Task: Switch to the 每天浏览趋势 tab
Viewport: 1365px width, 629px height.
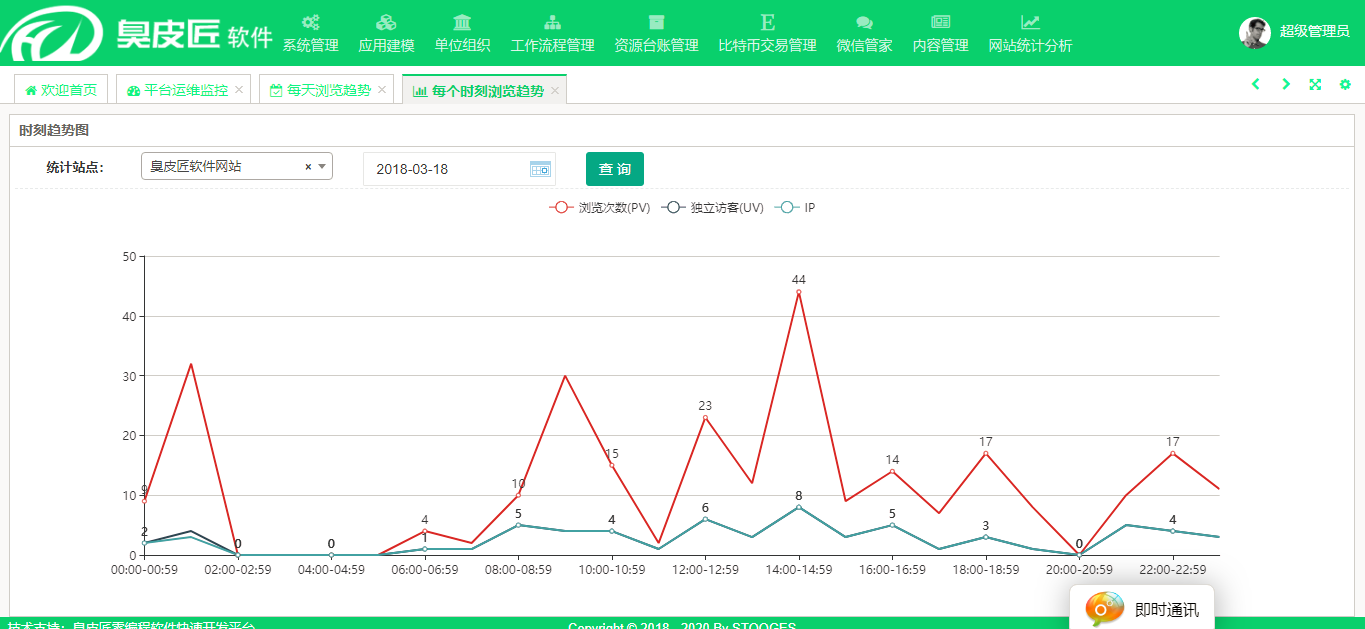Action: 318,90
